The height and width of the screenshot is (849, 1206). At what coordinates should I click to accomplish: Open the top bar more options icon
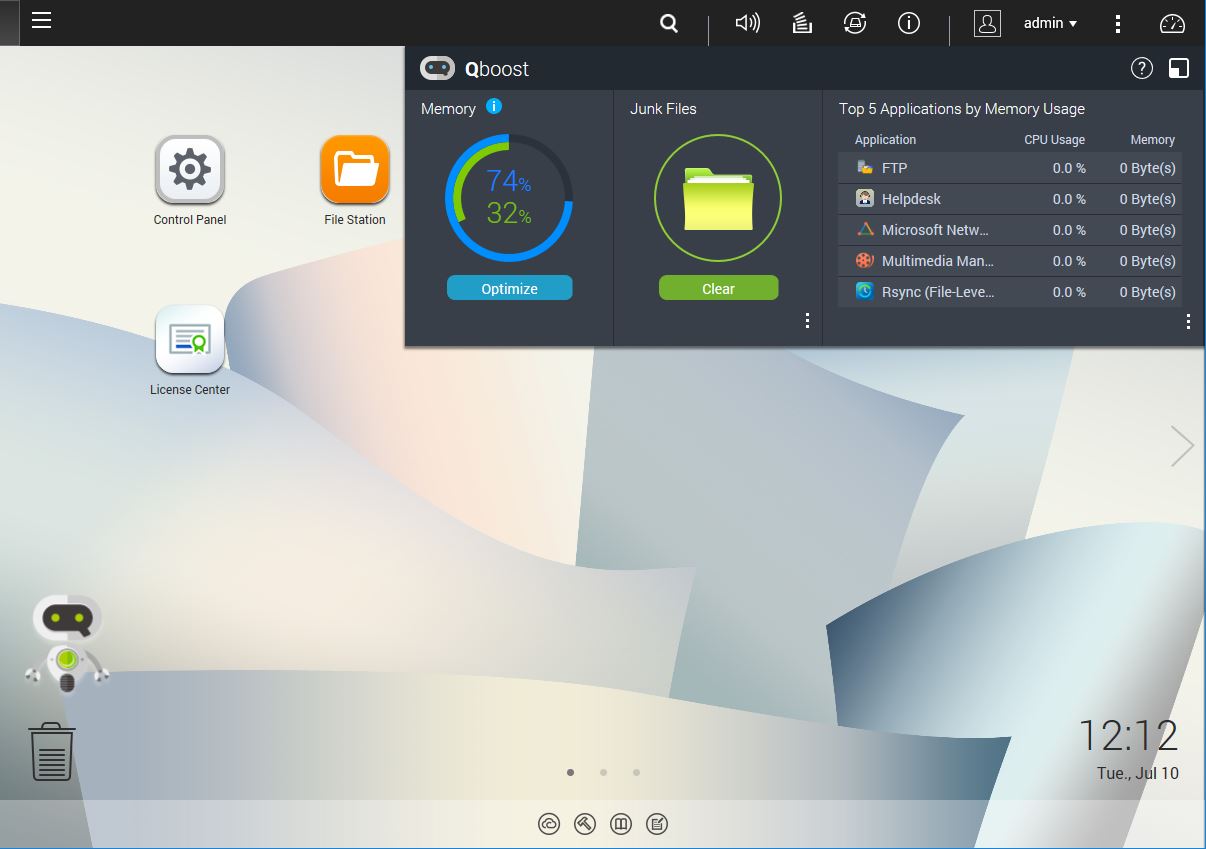pyautogui.click(x=1118, y=23)
